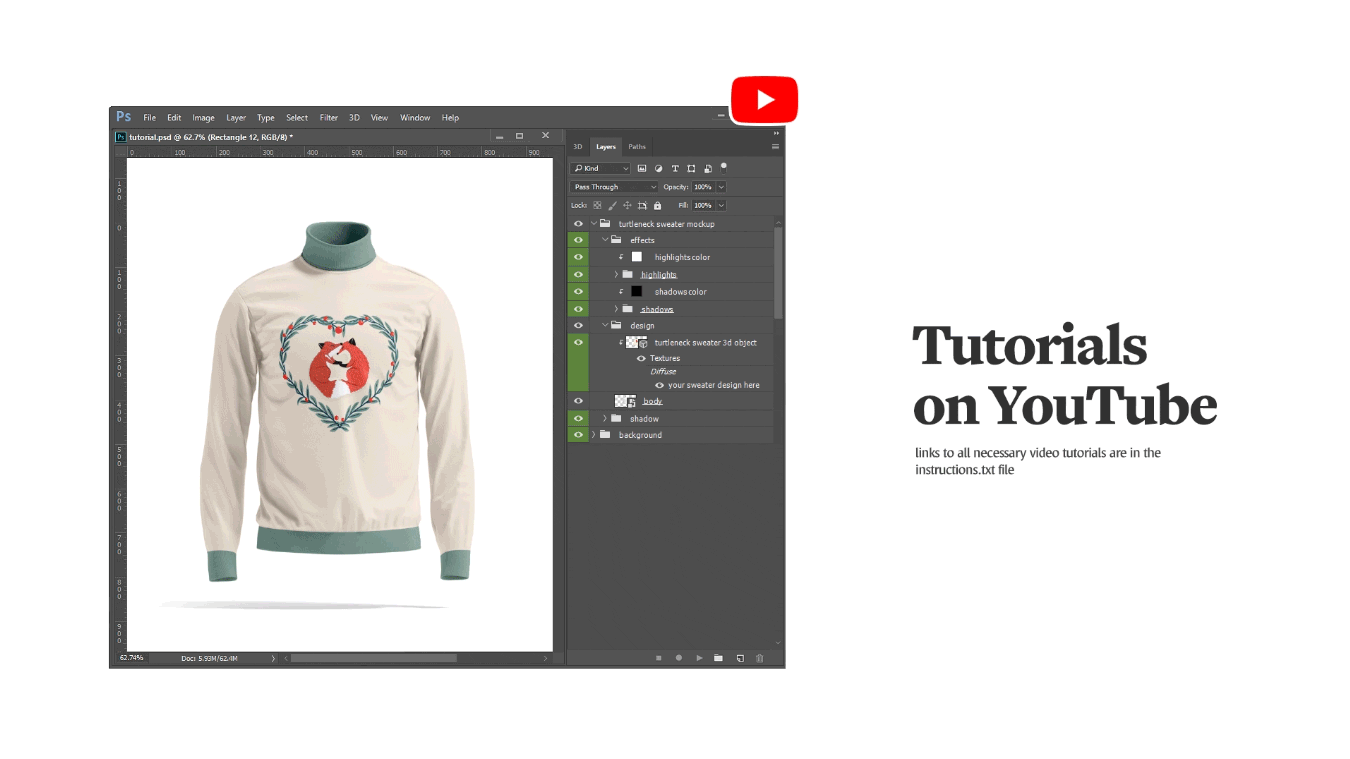Expand the shadow group
Image resolution: width=1350 pixels, height=759 pixels.
pos(605,418)
